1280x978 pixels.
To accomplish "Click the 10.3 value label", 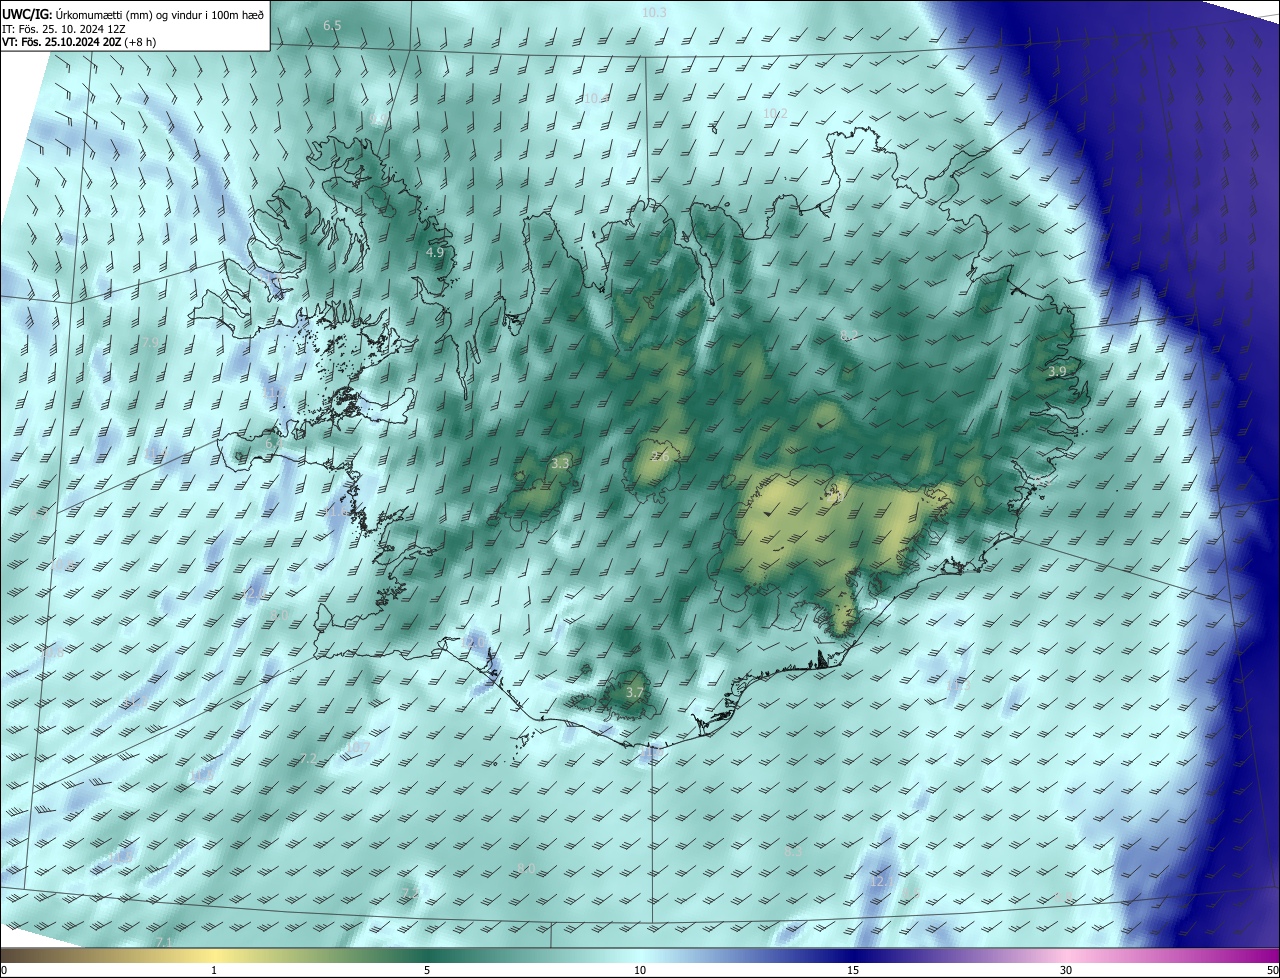I will click(654, 12).
